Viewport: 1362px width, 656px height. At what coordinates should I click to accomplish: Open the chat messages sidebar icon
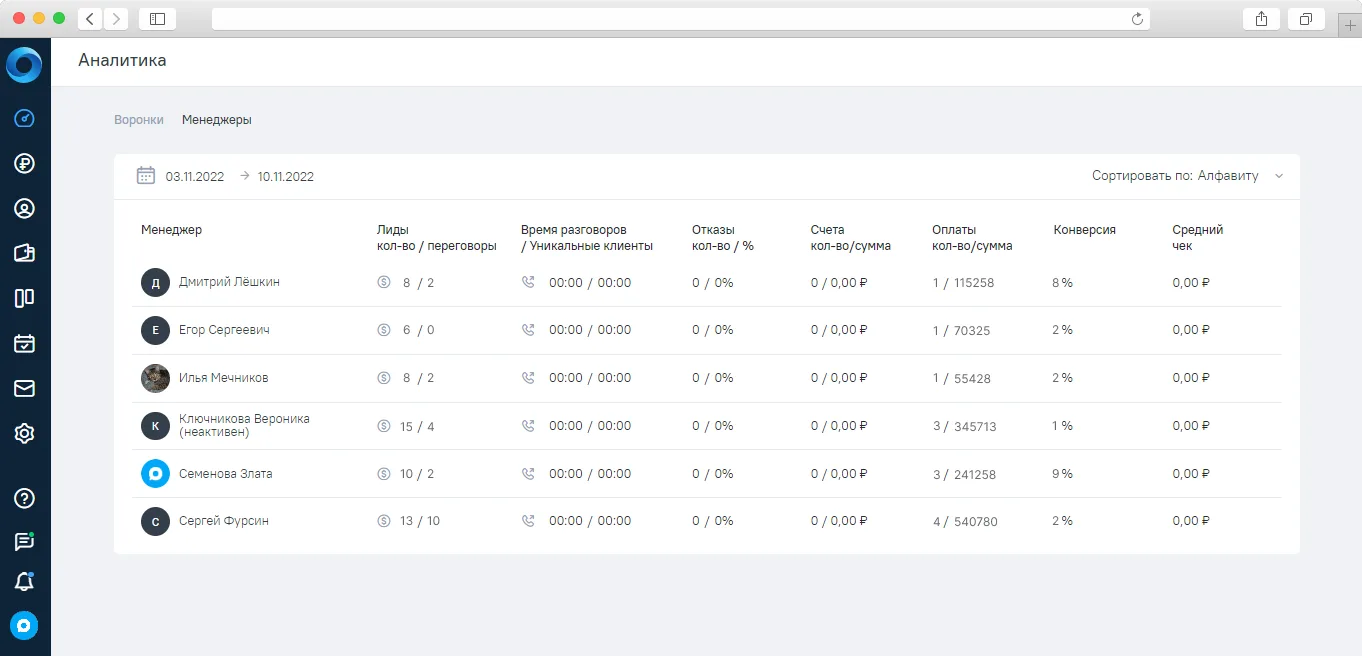(x=25, y=541)
